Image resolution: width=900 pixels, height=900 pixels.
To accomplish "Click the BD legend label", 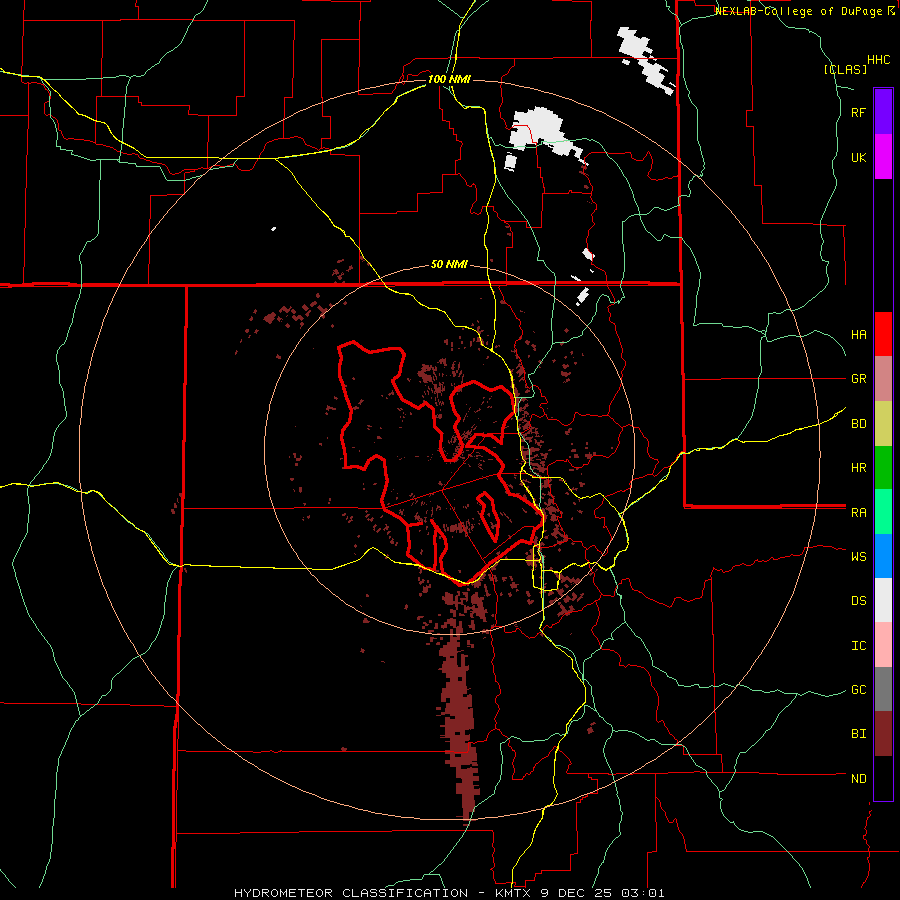I will [858, 424].
